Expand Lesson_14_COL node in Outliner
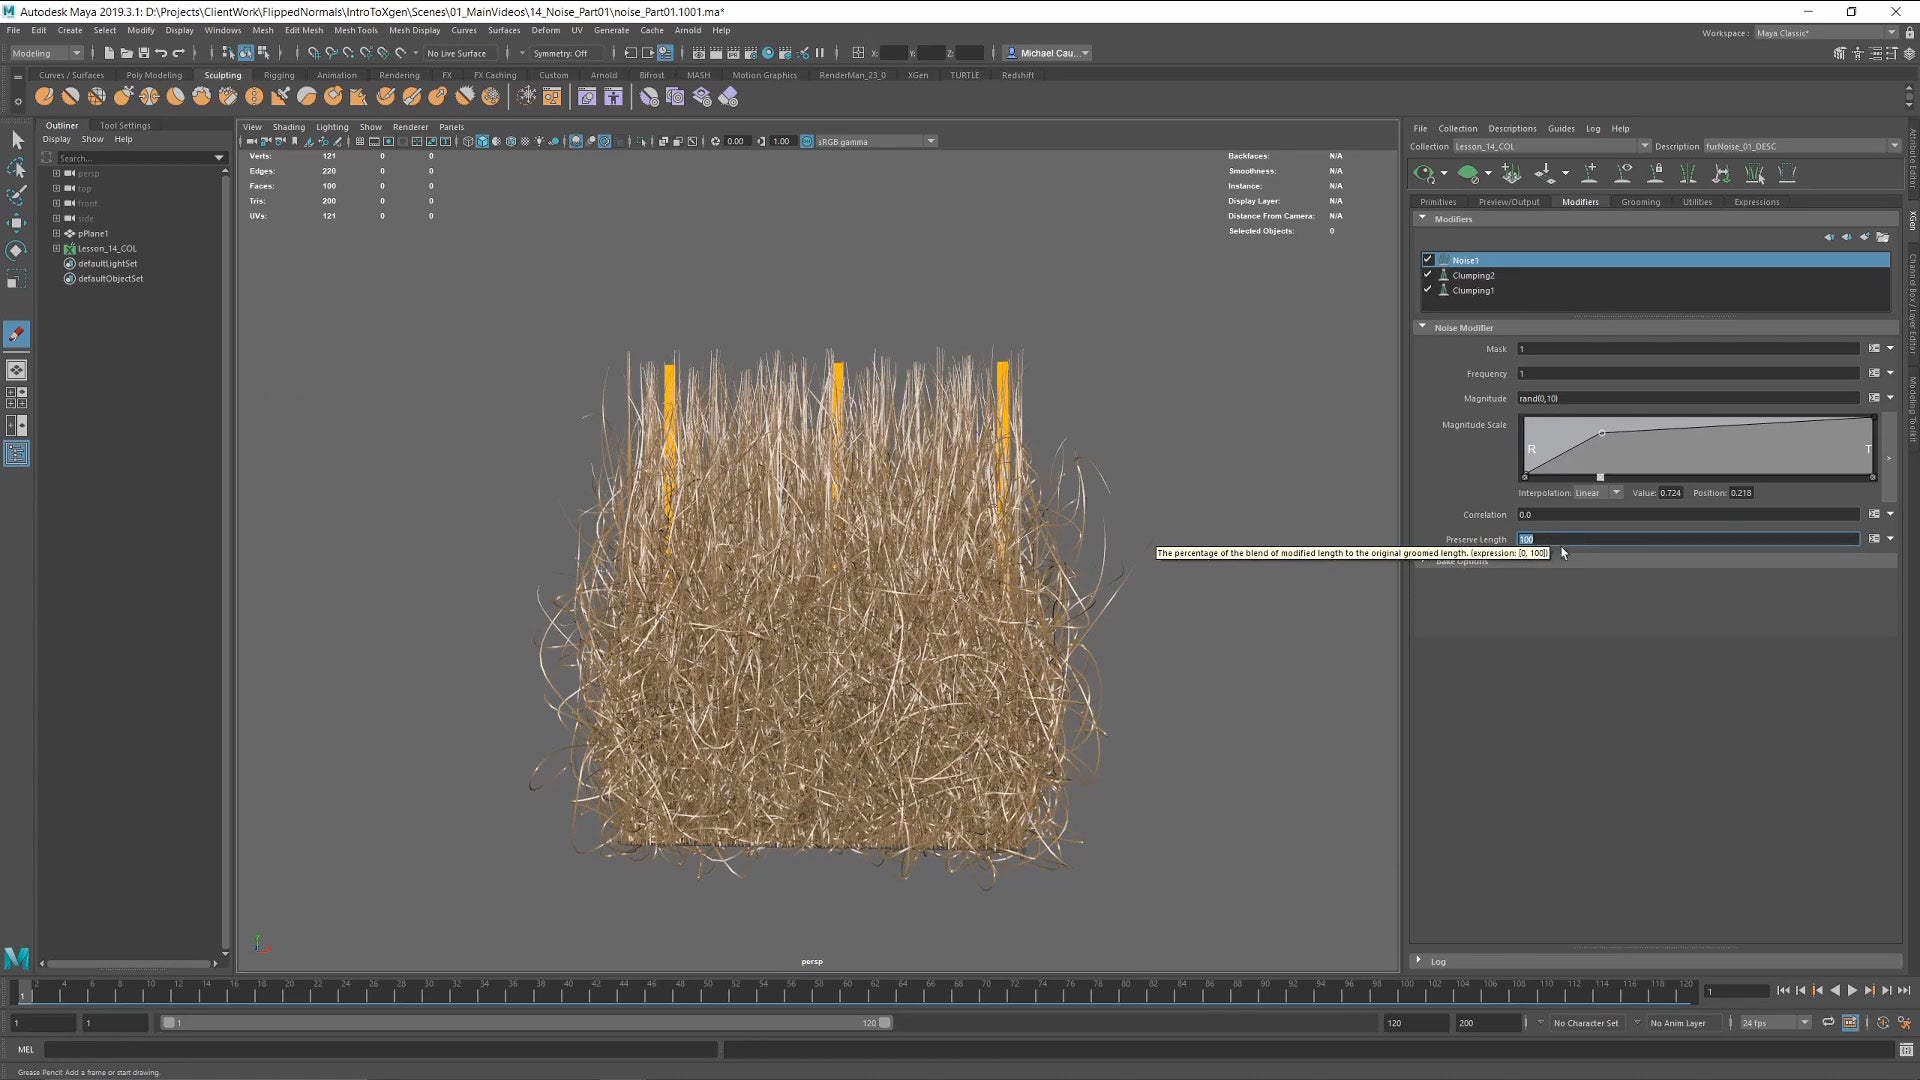This screenshot has height=1080, width=1920. pos(56,248)
